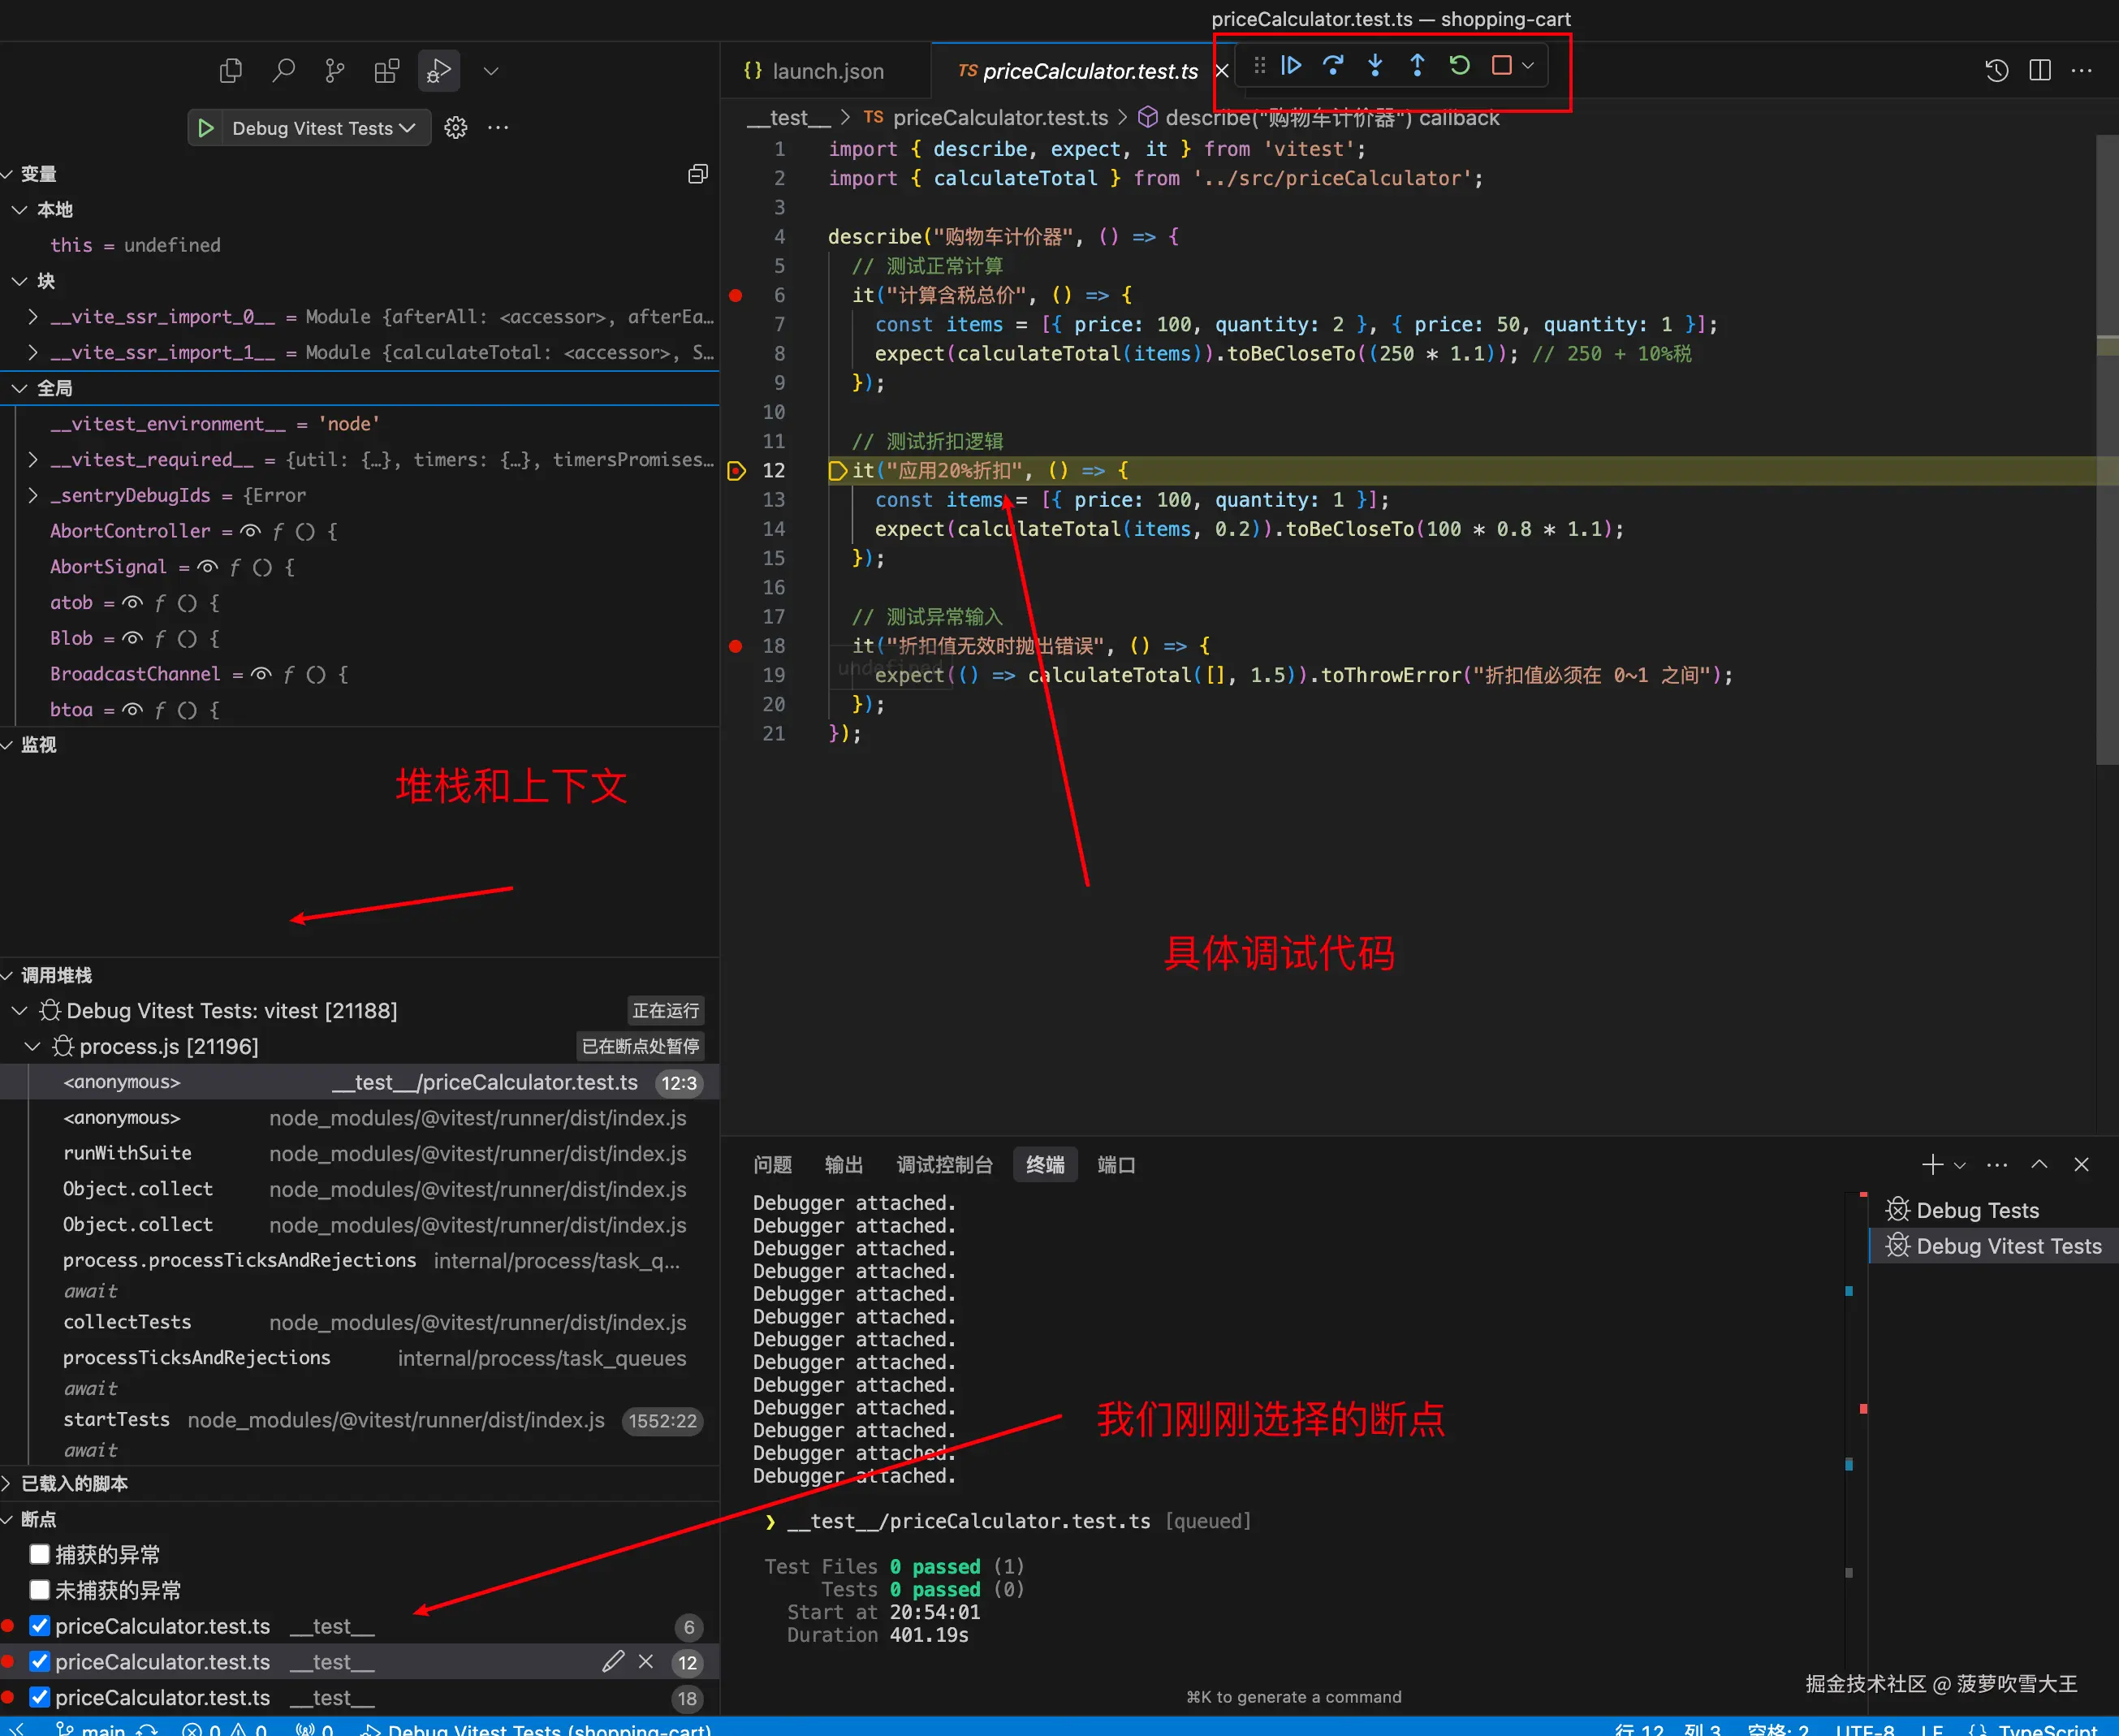Disable the line 6 breakpoint checkbox
The height and width of the screenshot is (1736, 2119).
tap(40, 1626)
